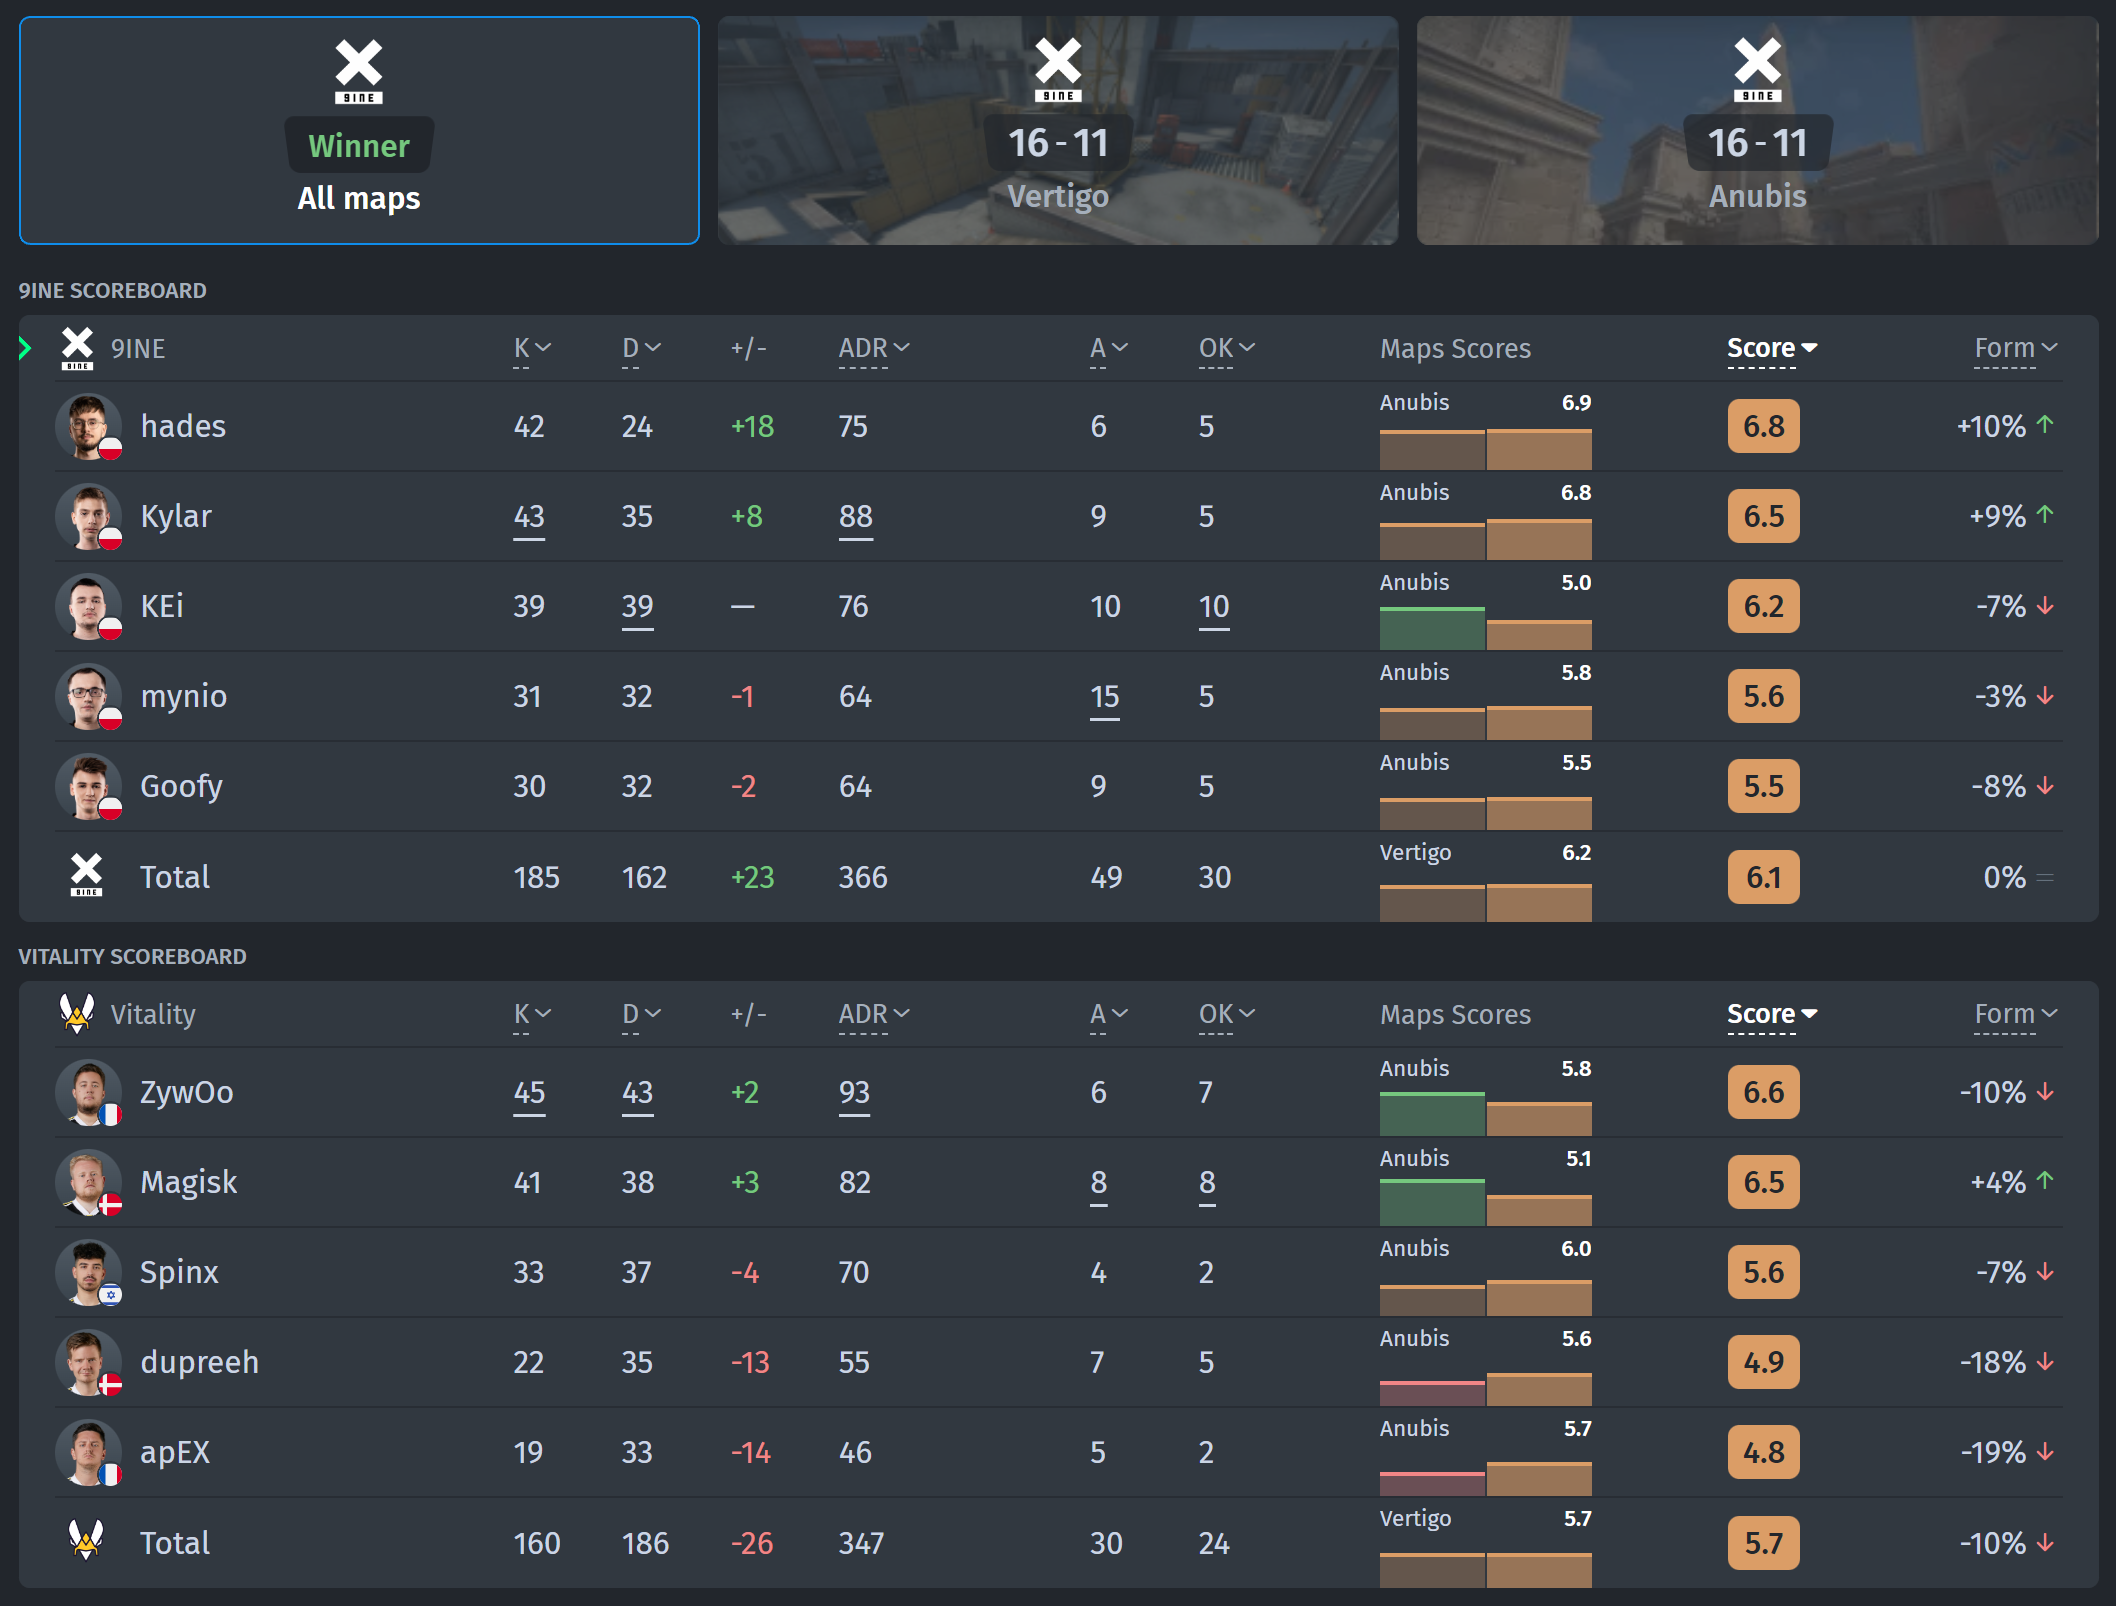Sort 9INE scoreboard by K column
The height and width of the screenshot is (1606, 2116).
tap(532, 348)
